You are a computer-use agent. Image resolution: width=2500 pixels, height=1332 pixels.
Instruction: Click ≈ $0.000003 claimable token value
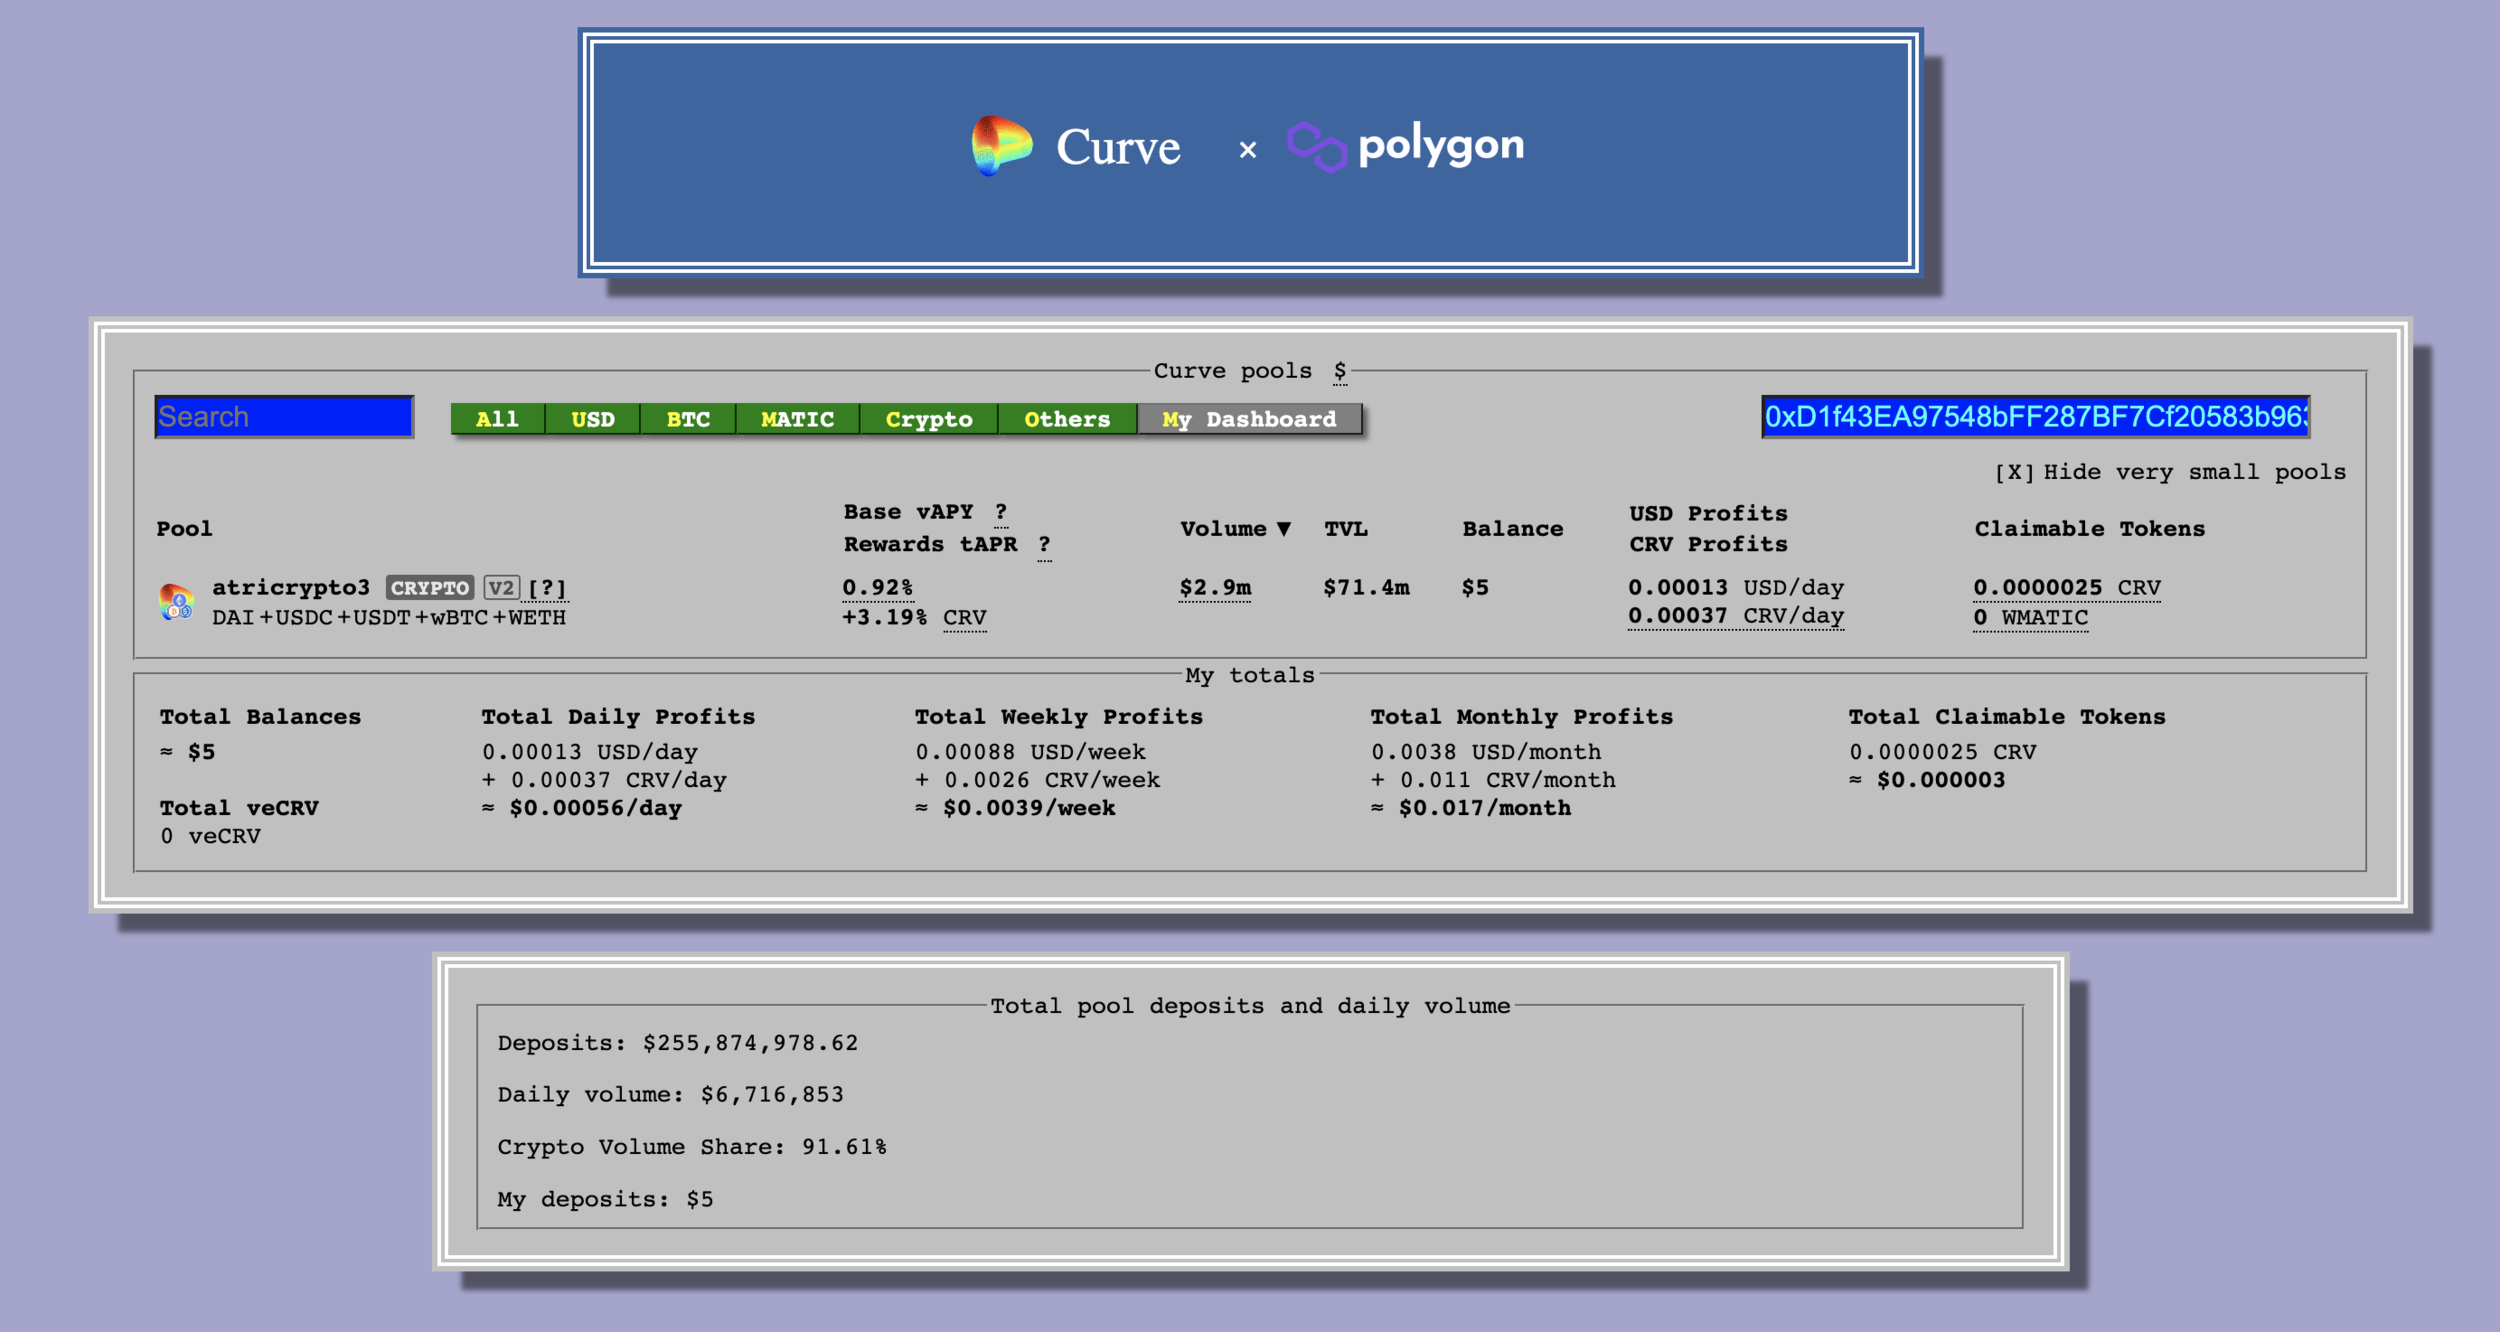pos(1927,780)
